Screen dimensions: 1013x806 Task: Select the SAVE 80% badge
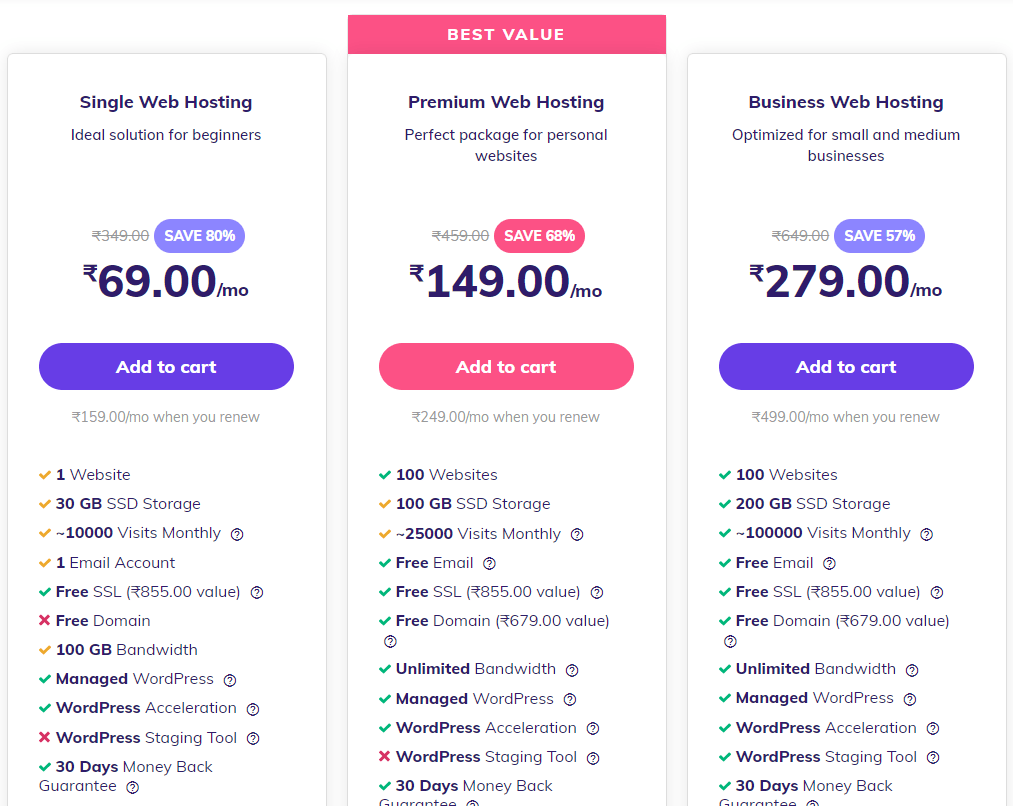pyautogui.click(x=200, y=236)
